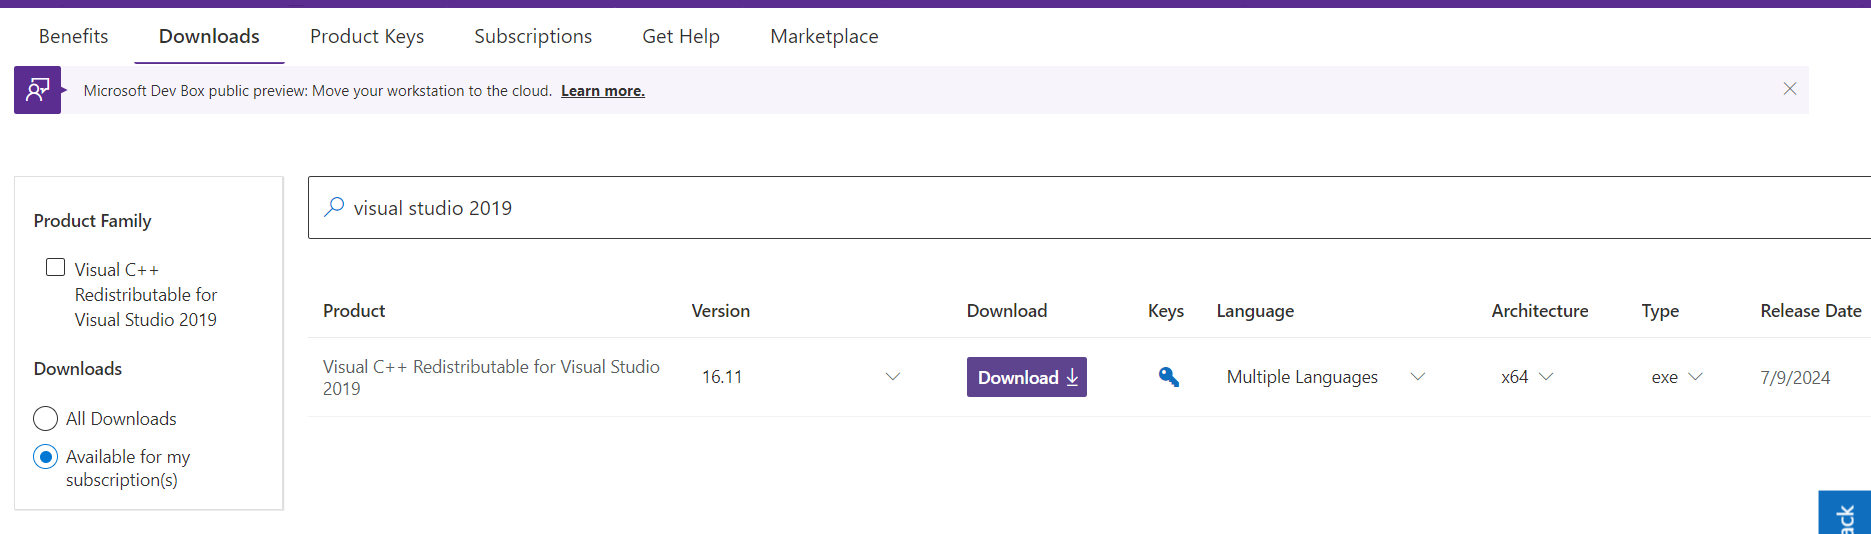Switch to the Benefits tab
The height and width of the screenshot is (534, 1871).
click(x=73, y=36)
